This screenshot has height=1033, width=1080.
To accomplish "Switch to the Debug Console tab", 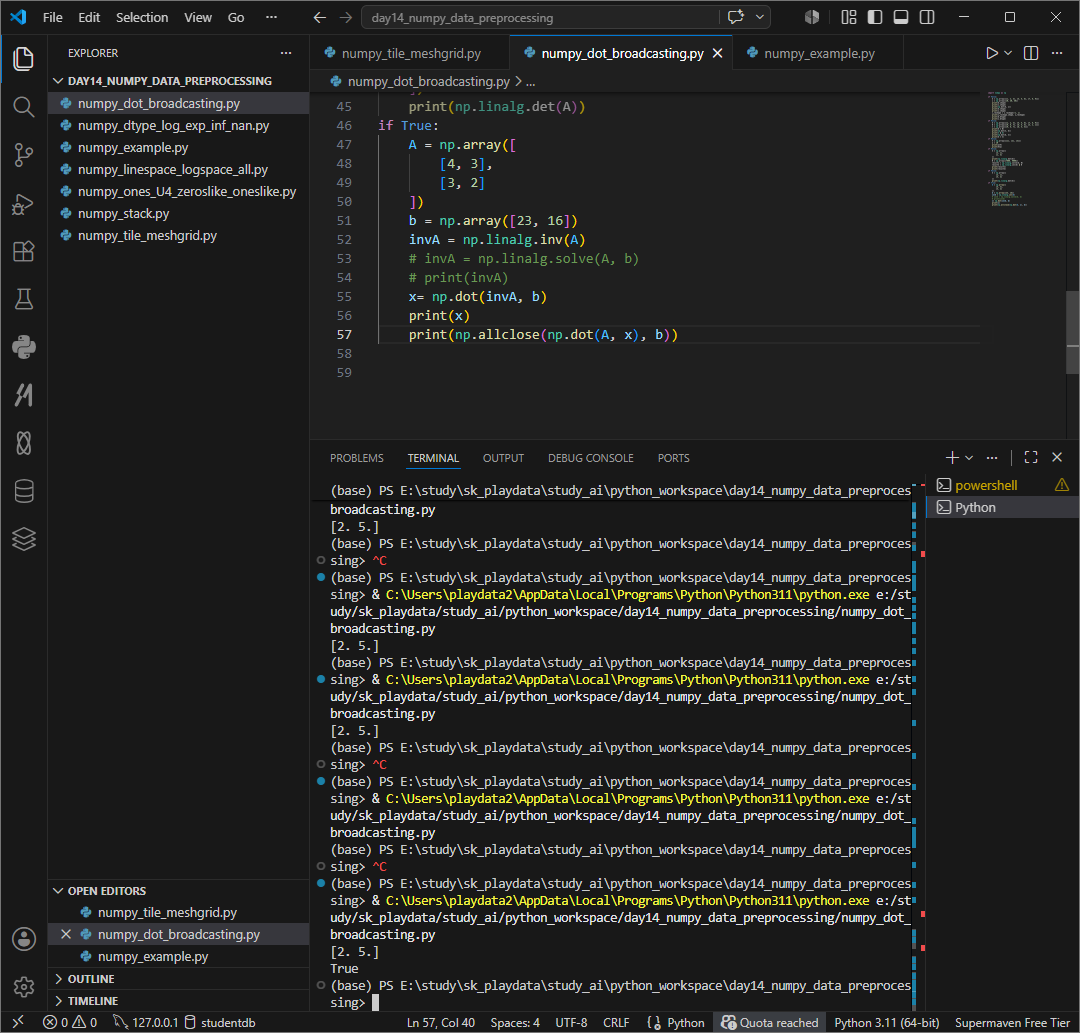I will pyautogui.click(x=590, y=458).
